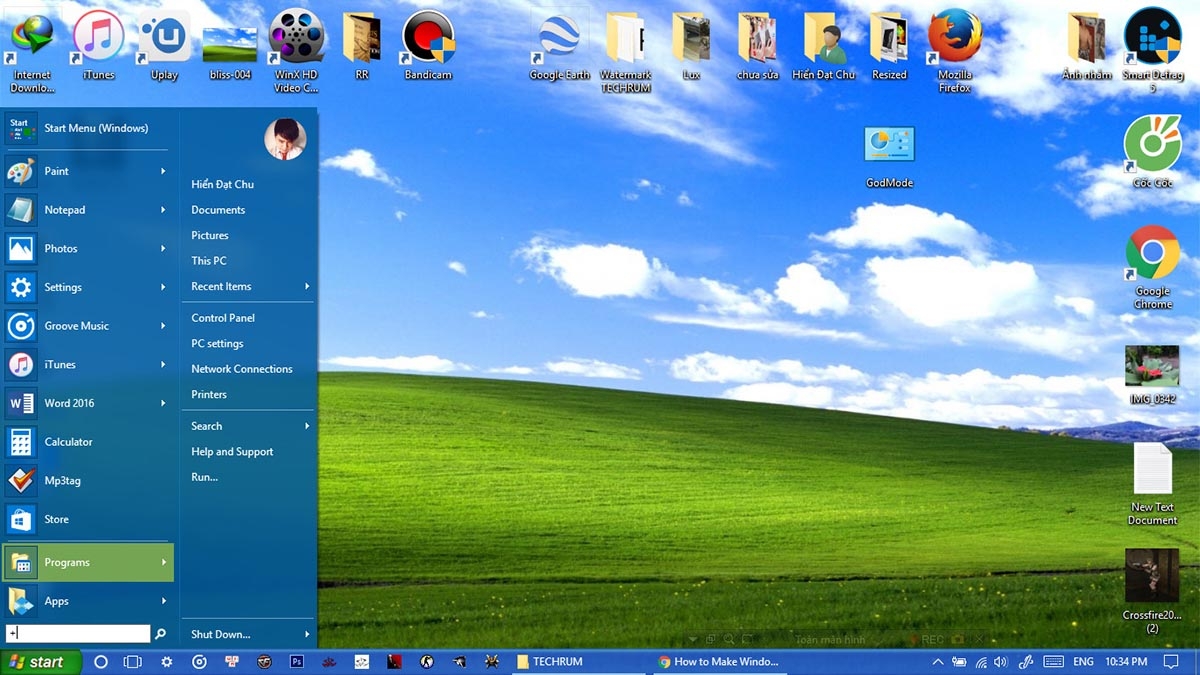Open the Programs menu entry

pyautogui.click(x=88, y=562)
